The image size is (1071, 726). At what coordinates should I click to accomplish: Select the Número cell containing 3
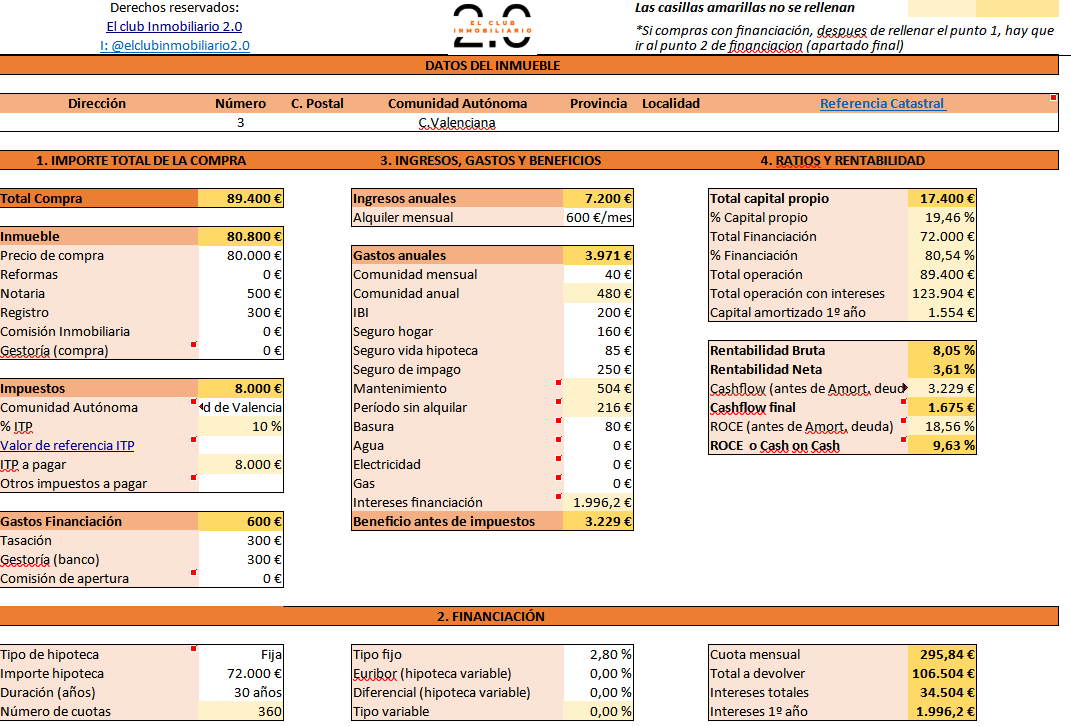240,123
